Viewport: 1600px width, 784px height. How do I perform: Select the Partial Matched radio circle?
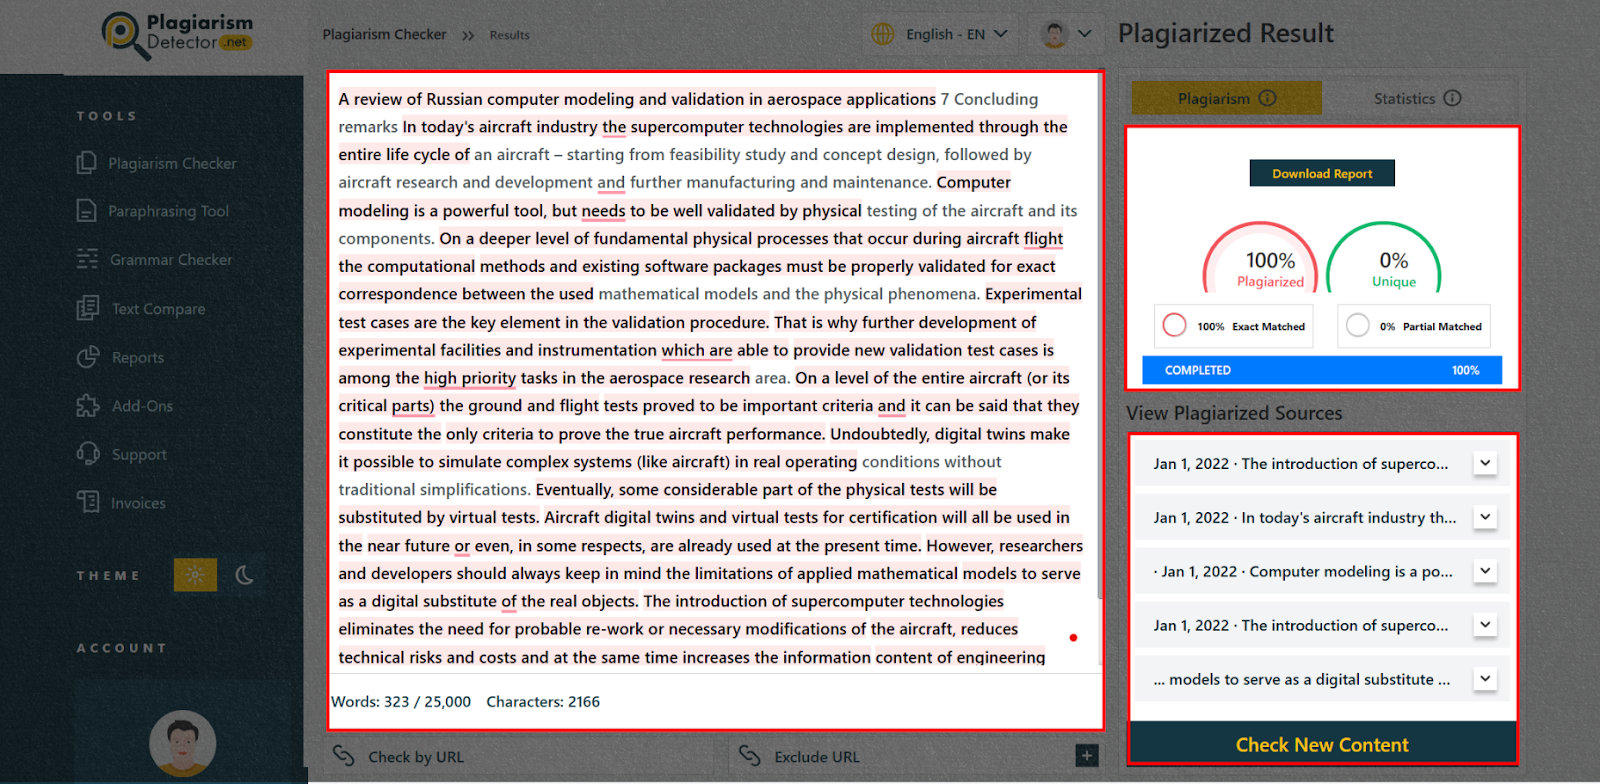point(1358,326)
